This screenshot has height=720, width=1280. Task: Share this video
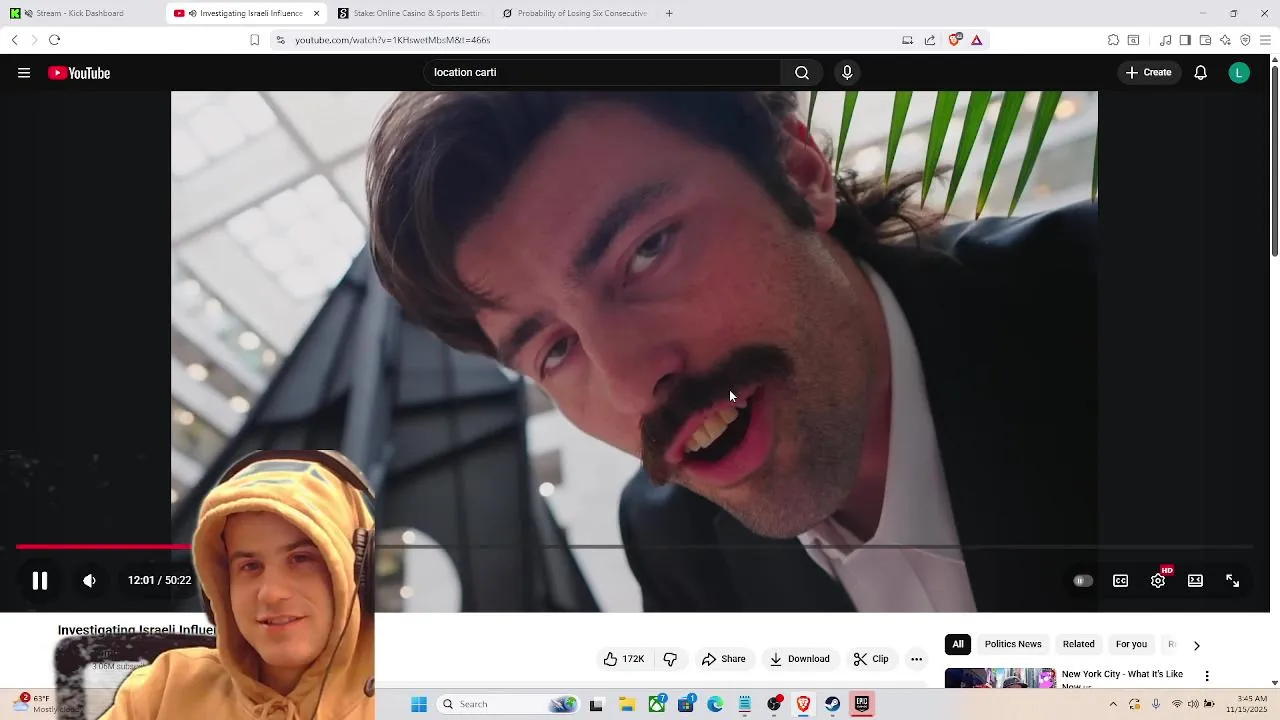point(724,659)
